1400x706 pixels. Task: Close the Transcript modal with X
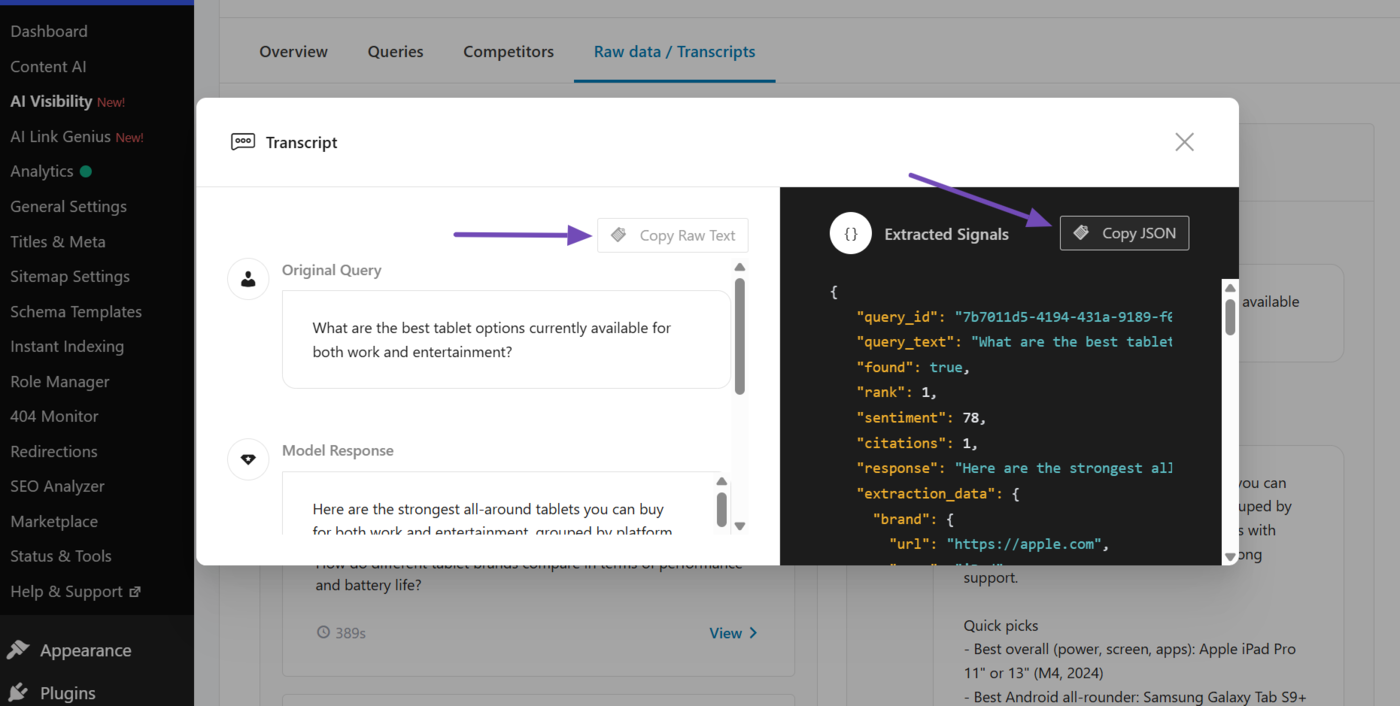point(1184,142)
